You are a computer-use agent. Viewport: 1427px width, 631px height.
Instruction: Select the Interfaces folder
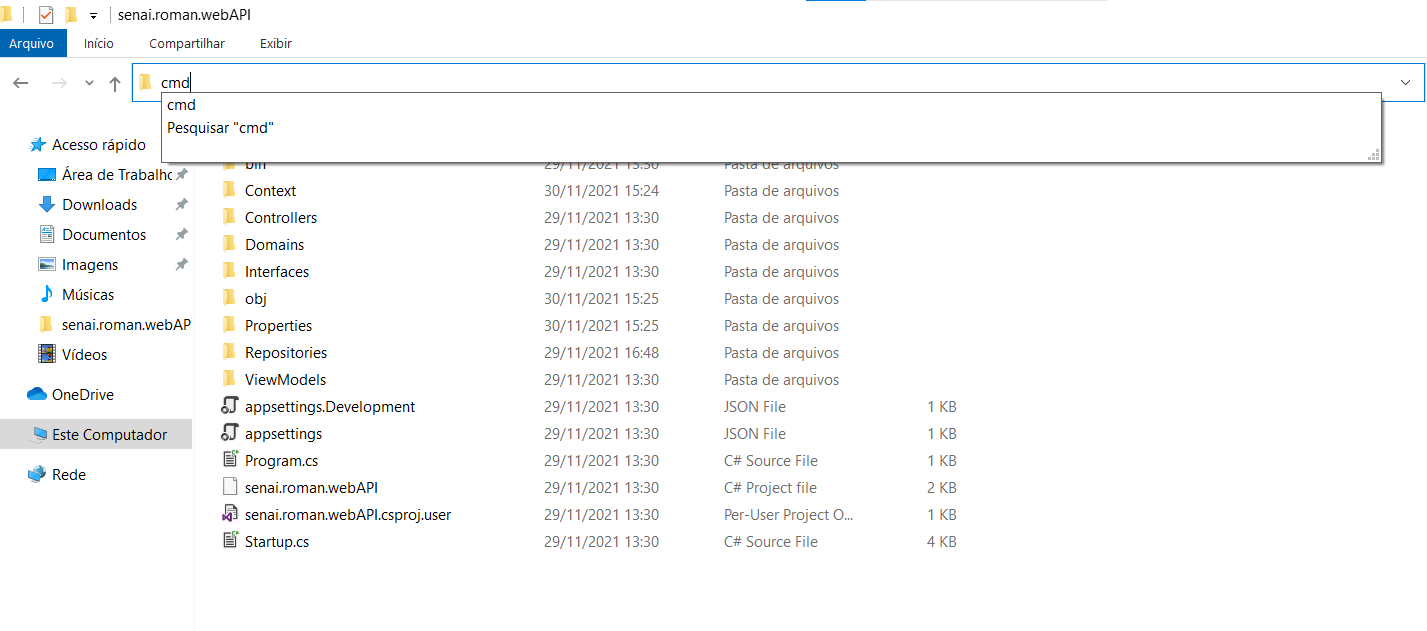tap(277, 272)
